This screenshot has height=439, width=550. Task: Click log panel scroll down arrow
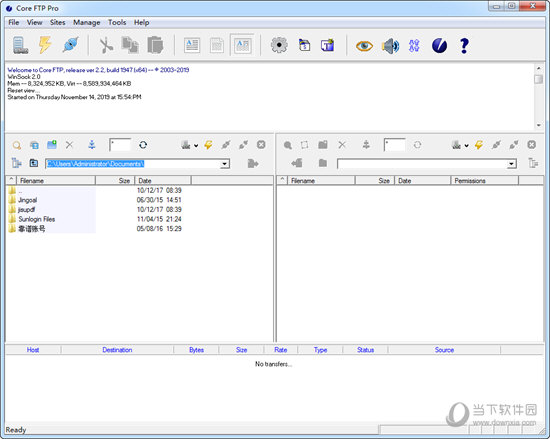[x=538, y=125]
